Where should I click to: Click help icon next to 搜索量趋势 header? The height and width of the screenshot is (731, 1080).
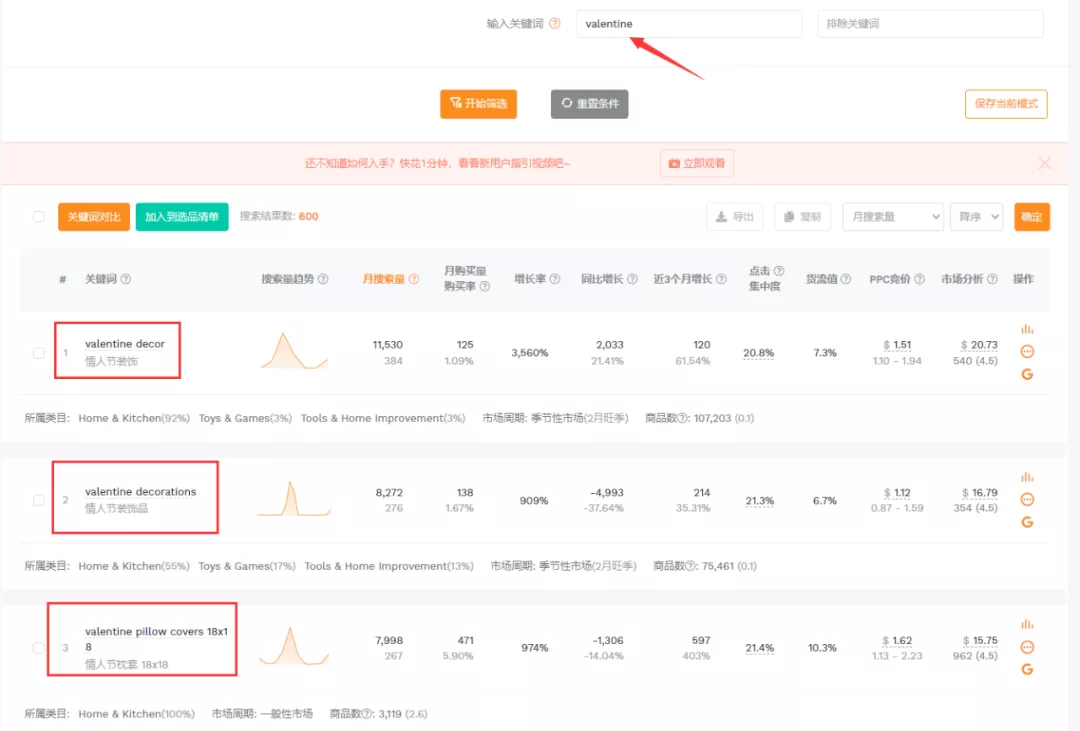(323, 279)
